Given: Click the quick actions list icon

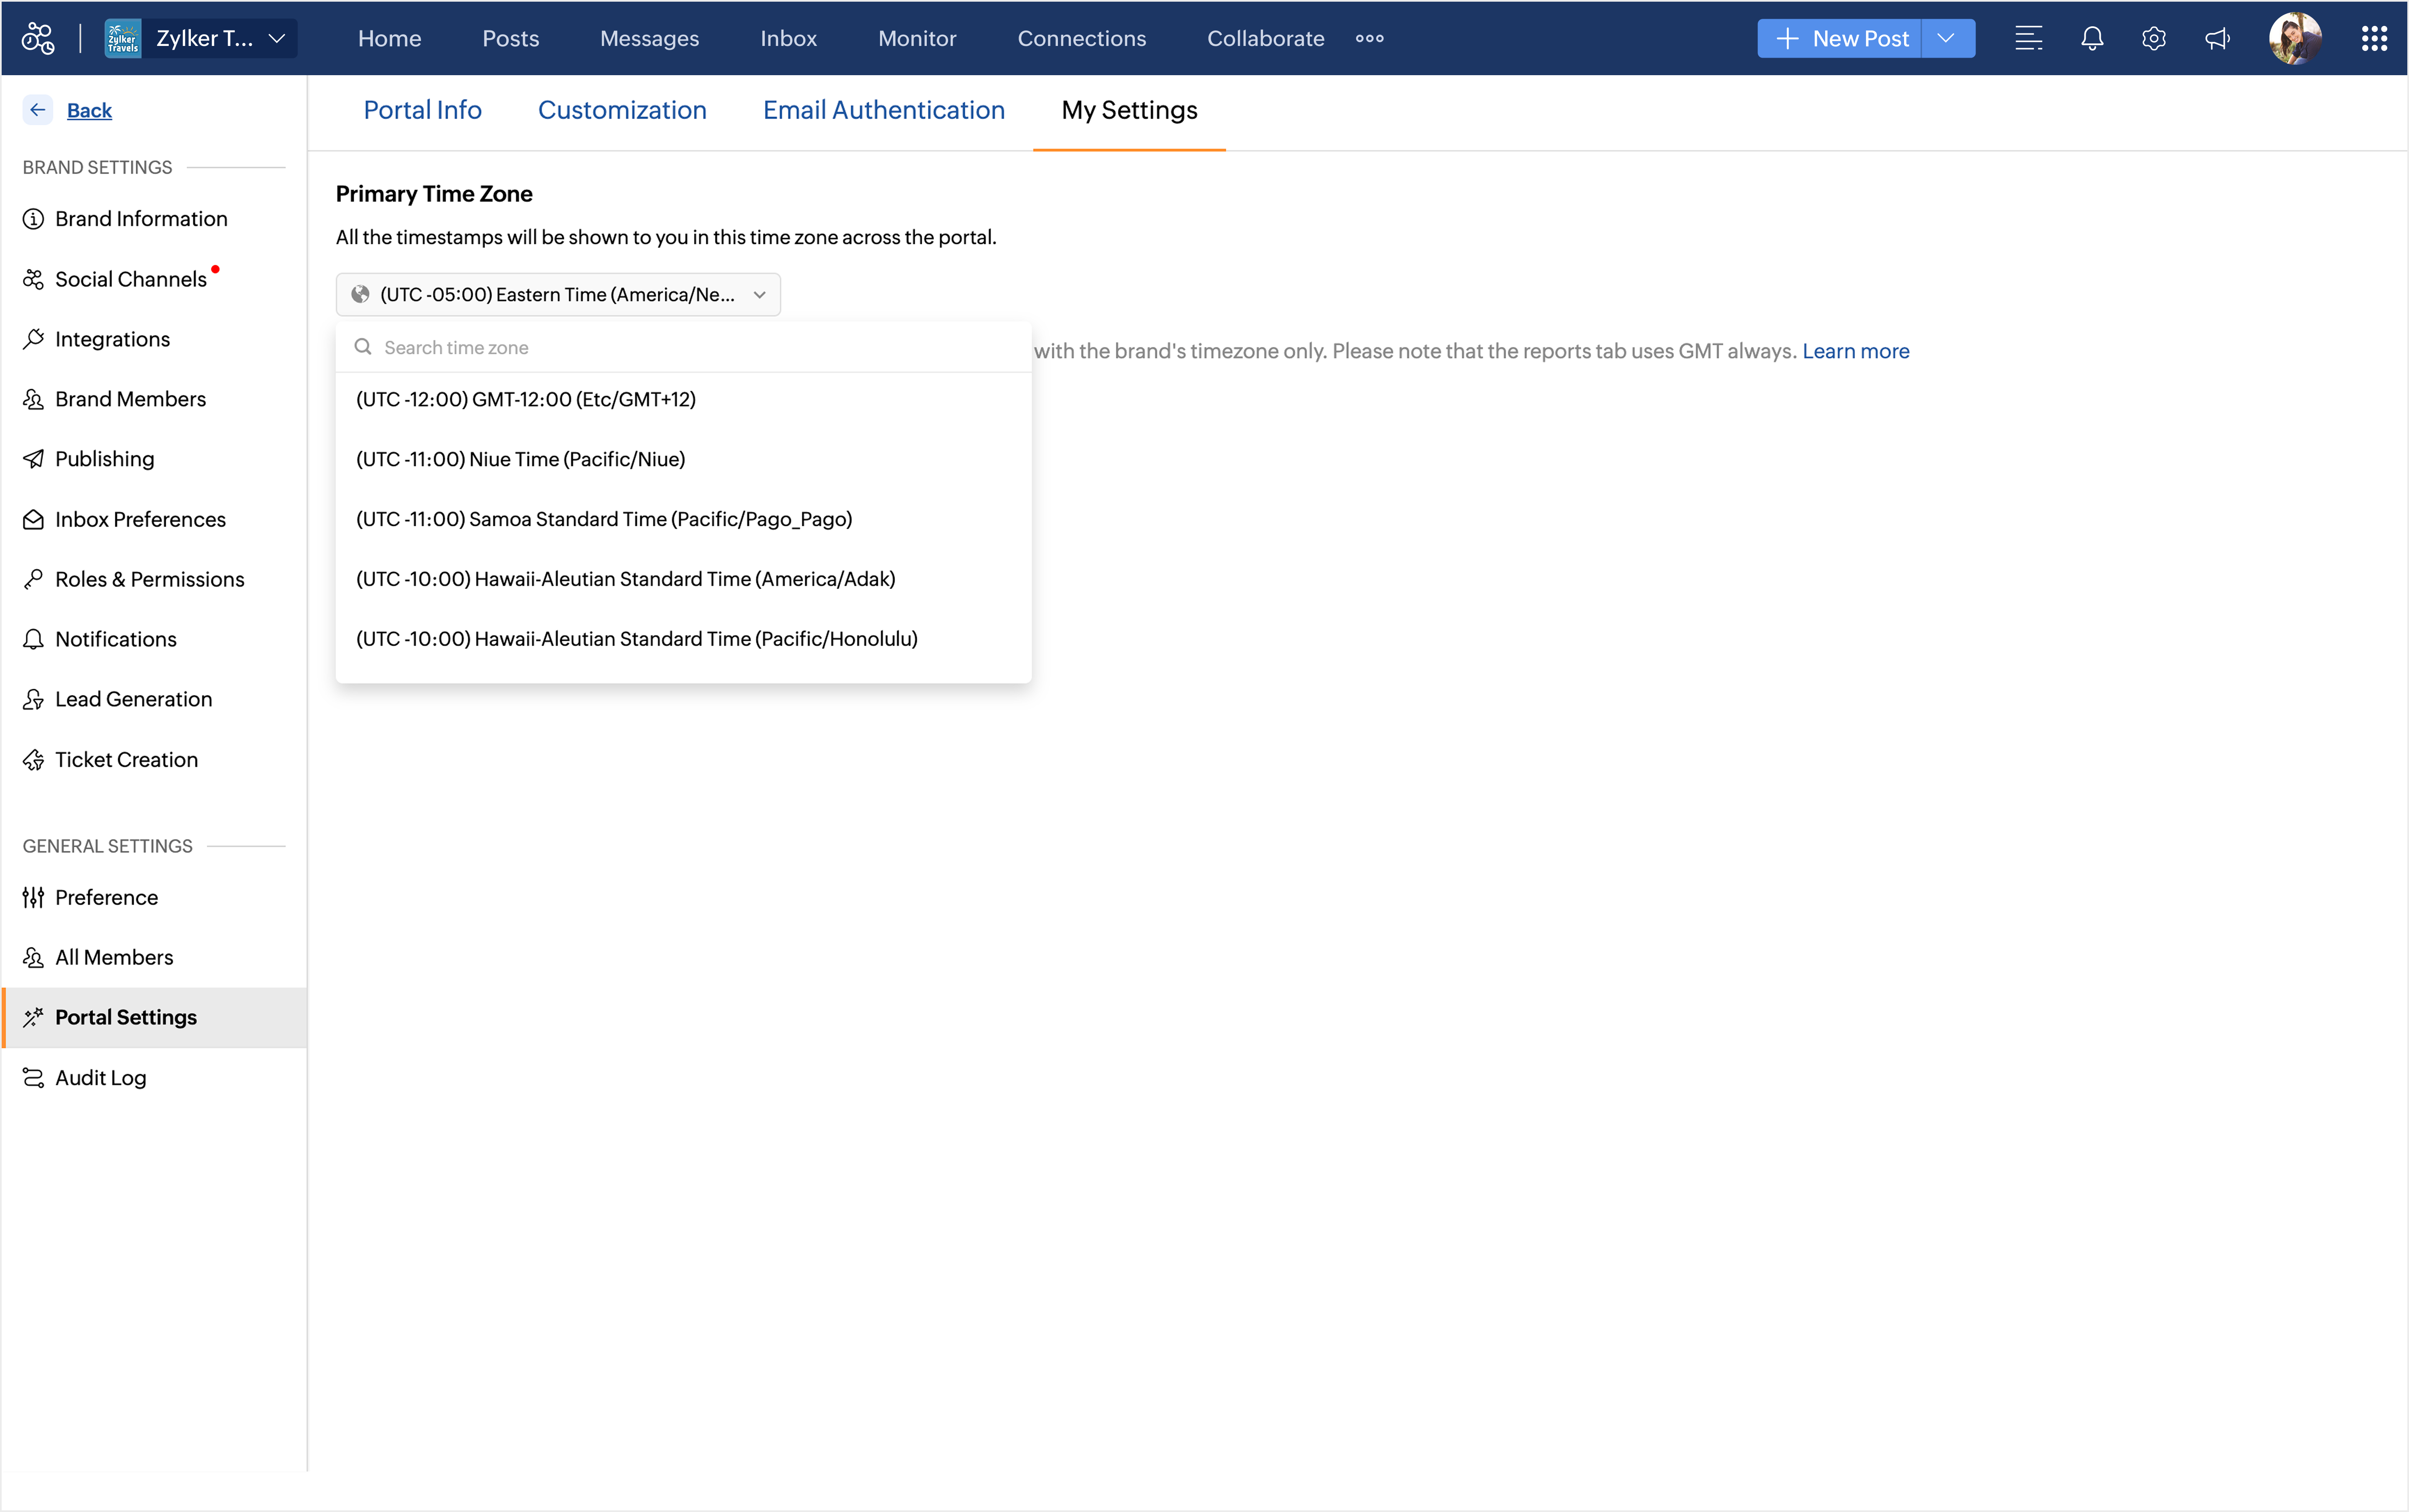Looking at the screenshot, I should 2028,38.
